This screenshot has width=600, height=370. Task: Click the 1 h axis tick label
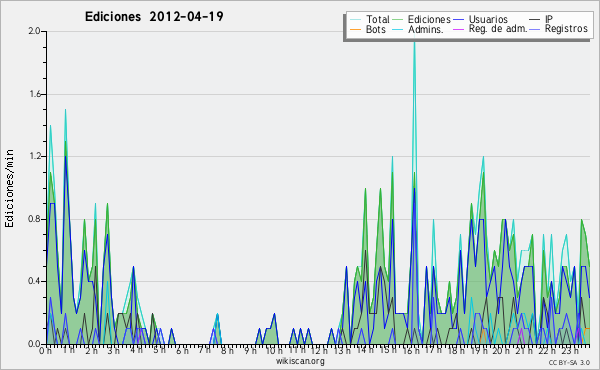coord(68,350)
